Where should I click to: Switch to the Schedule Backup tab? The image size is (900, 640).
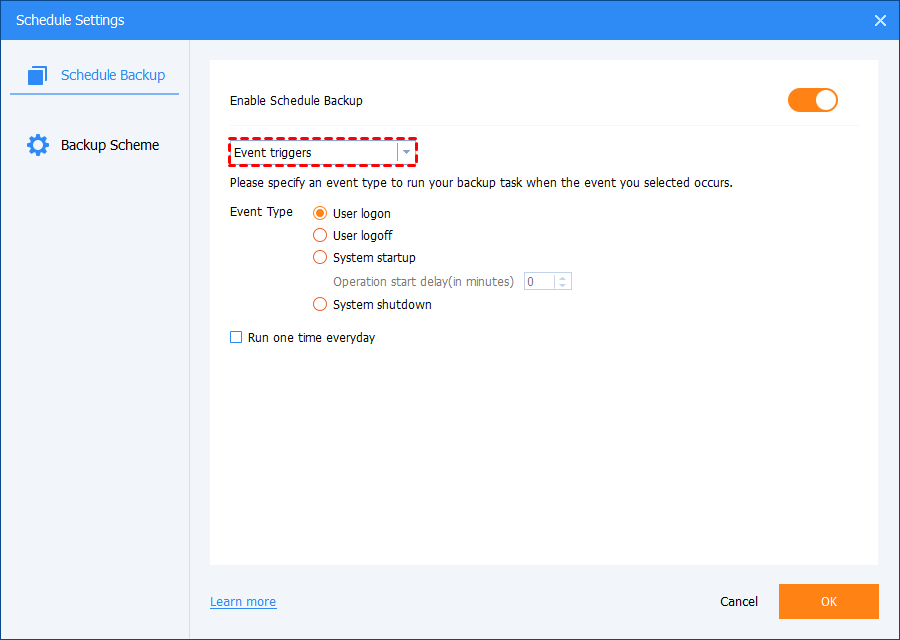[112, 75]
